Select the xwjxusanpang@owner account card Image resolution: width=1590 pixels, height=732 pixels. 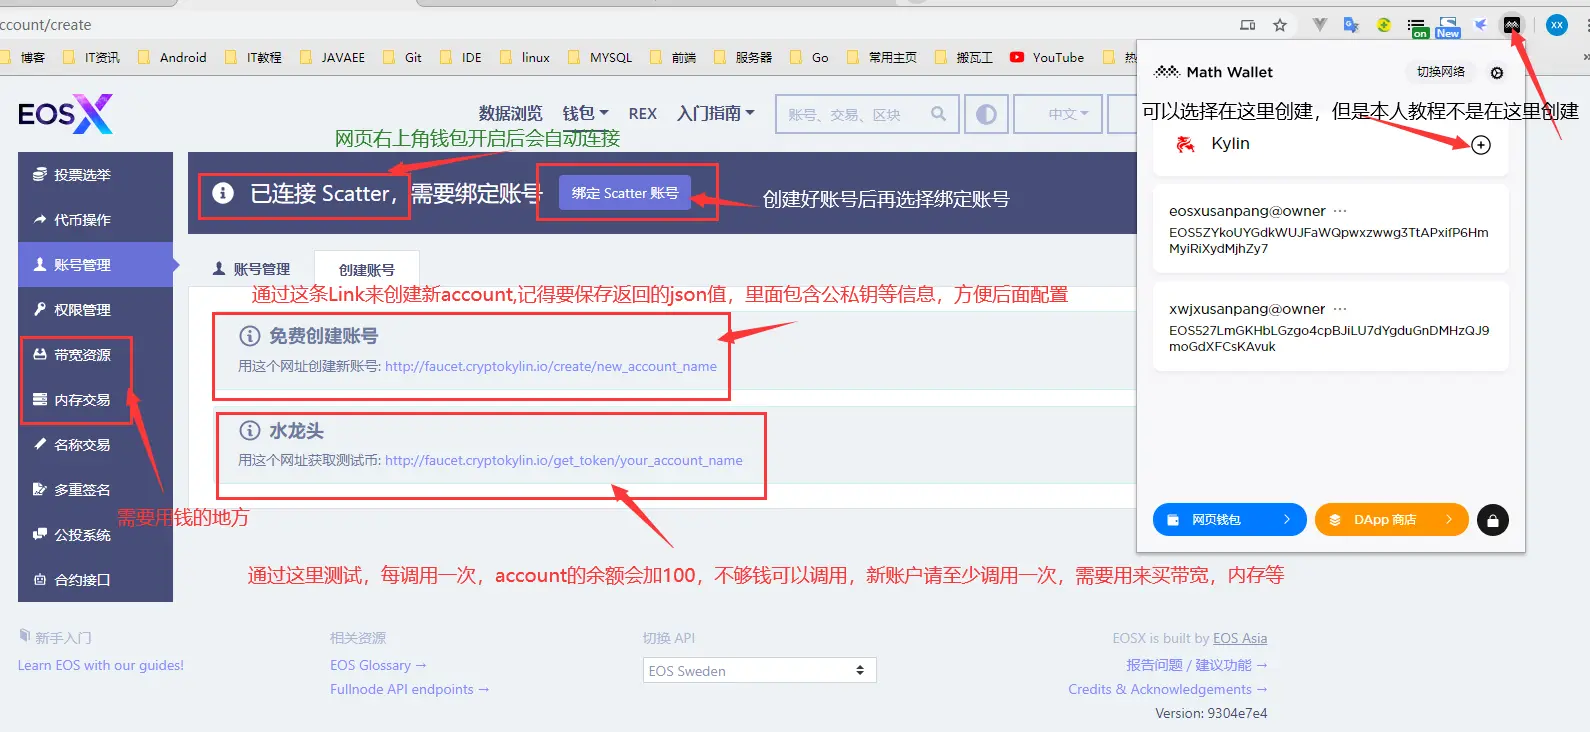click(1330, 326)
